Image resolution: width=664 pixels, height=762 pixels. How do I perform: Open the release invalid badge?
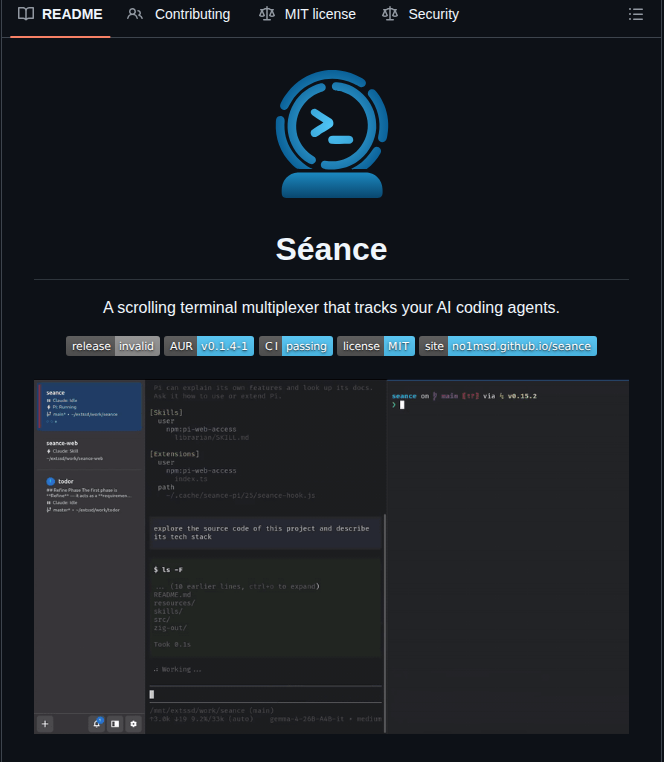point(113,346)
